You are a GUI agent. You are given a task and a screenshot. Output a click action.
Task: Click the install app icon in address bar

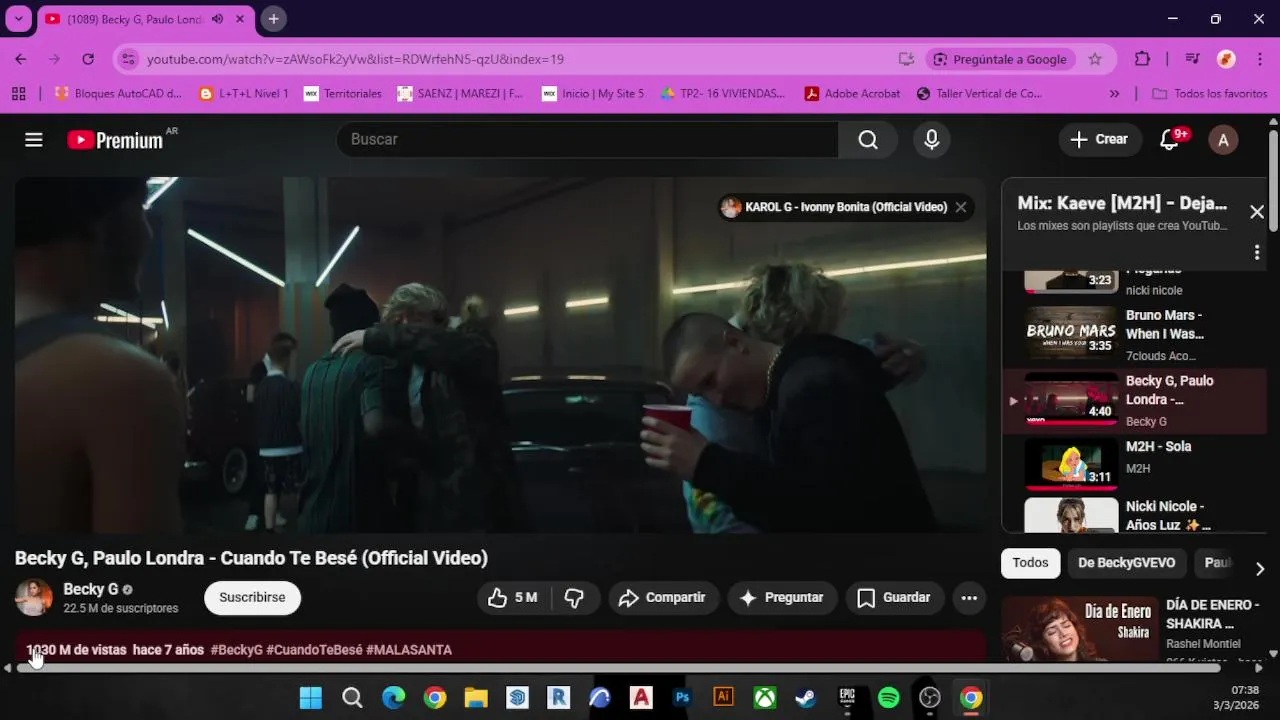coord(906,59)
